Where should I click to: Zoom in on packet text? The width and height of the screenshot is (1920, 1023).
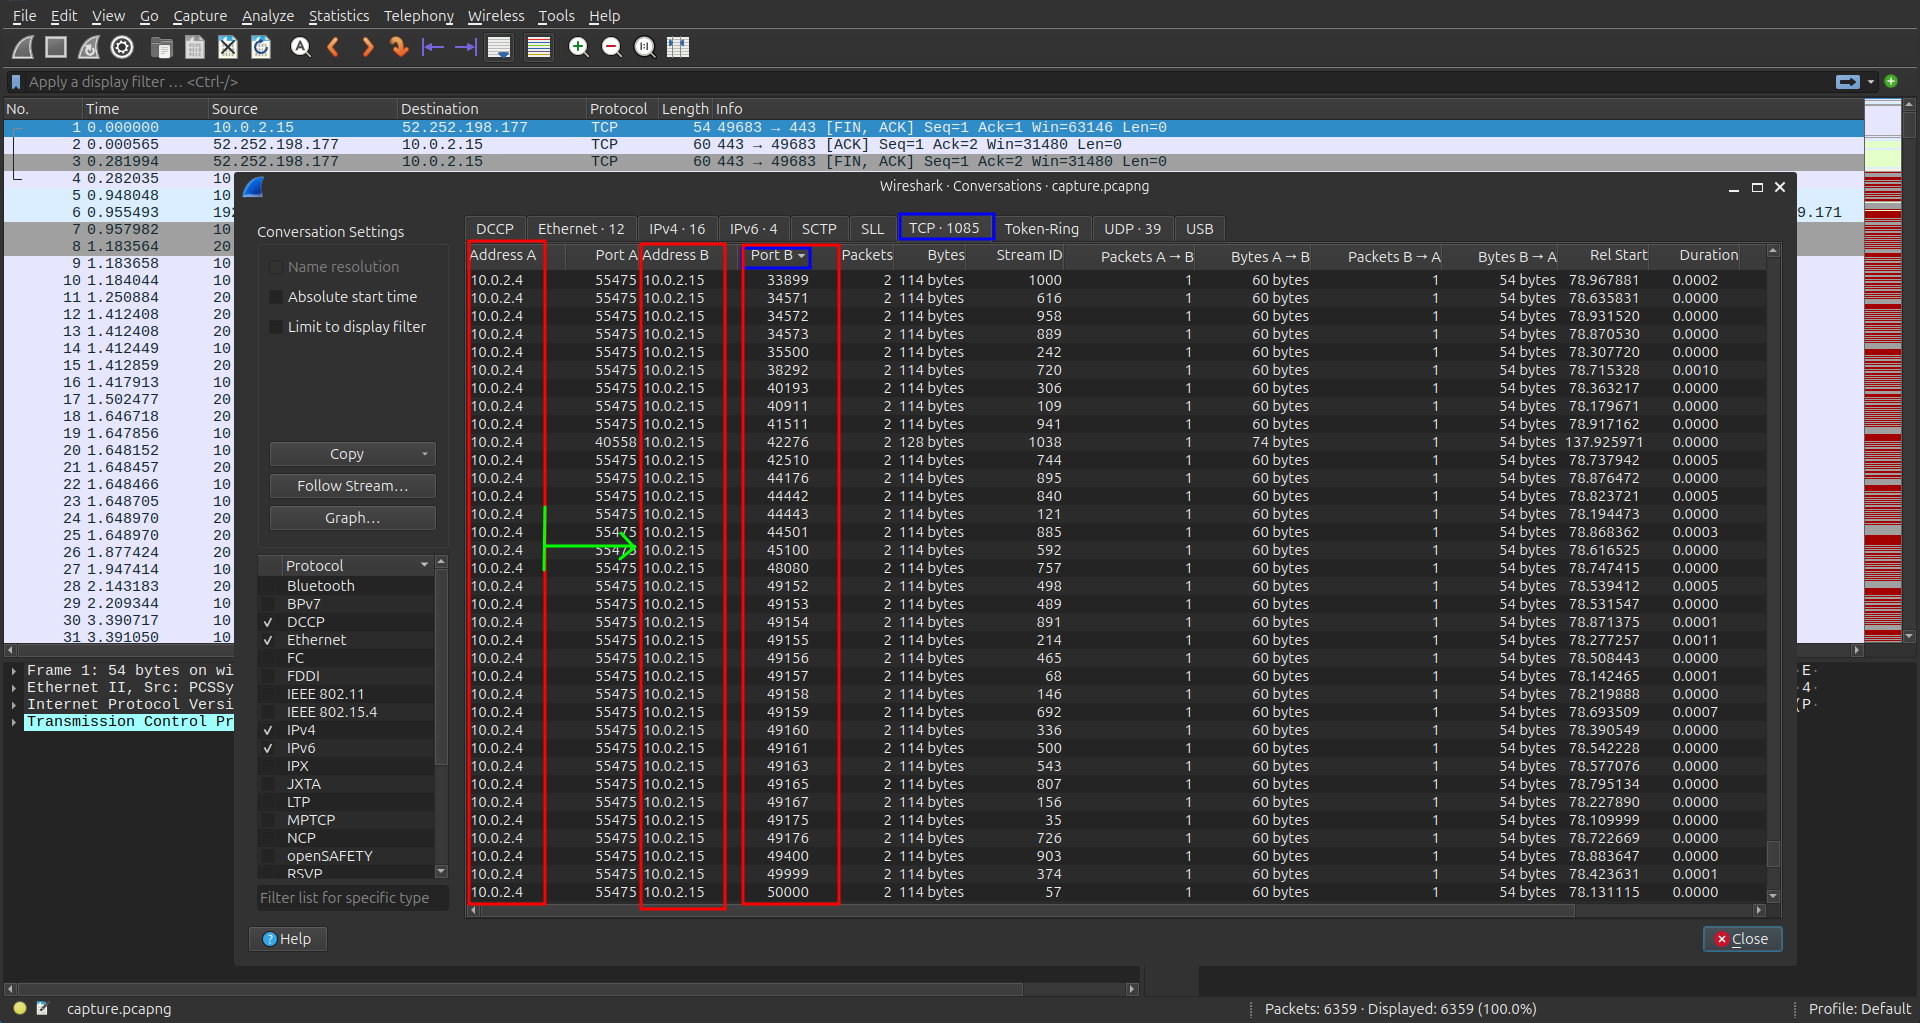pos(578,47)
